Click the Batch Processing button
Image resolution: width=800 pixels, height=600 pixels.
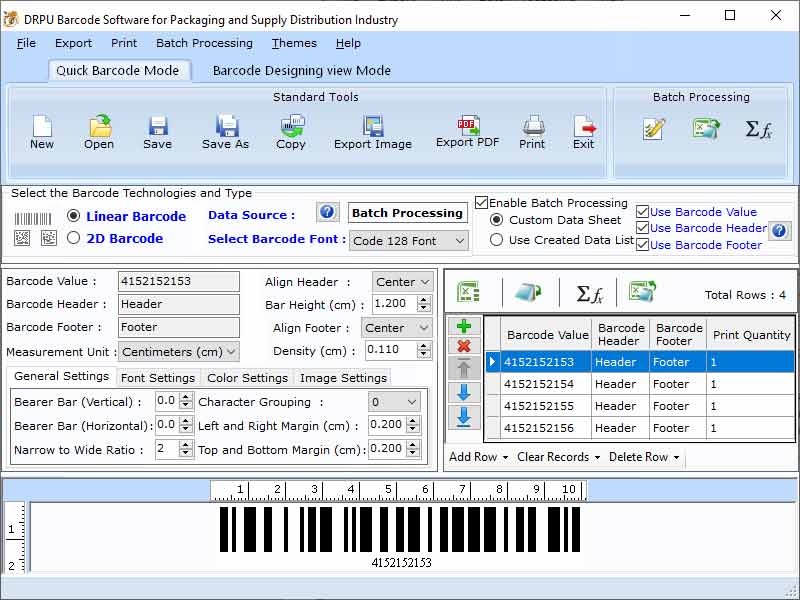click(x=407, y=212)
